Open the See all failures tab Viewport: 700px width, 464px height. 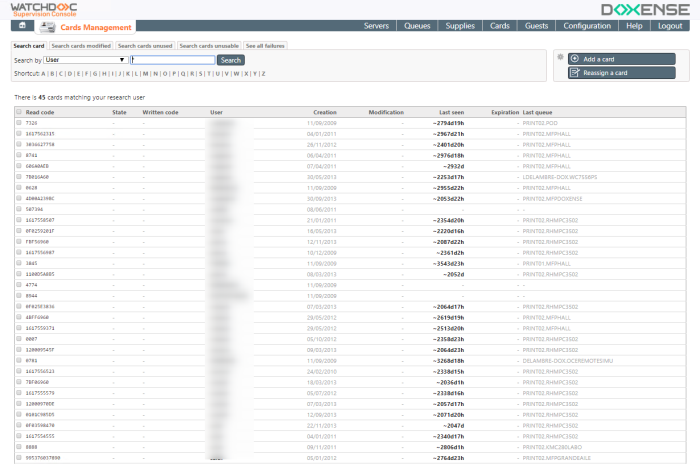point(265,45)
